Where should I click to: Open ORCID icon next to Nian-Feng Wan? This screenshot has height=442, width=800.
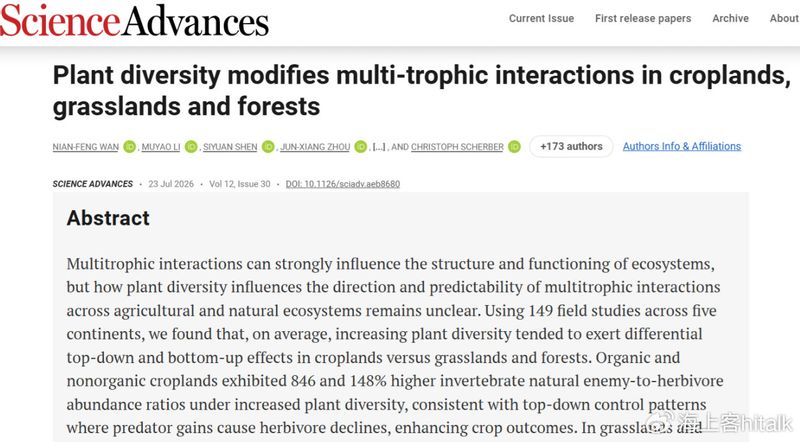[130, 147]
